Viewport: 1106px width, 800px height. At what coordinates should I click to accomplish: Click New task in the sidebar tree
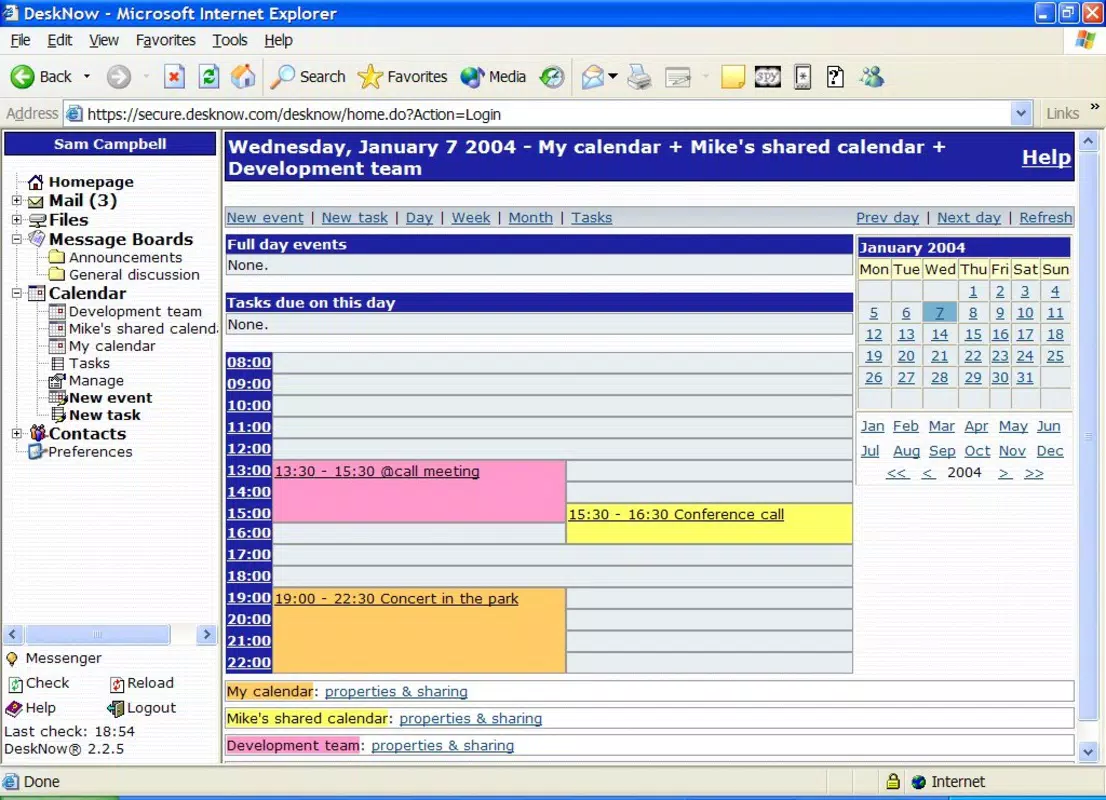click(104, 415)
